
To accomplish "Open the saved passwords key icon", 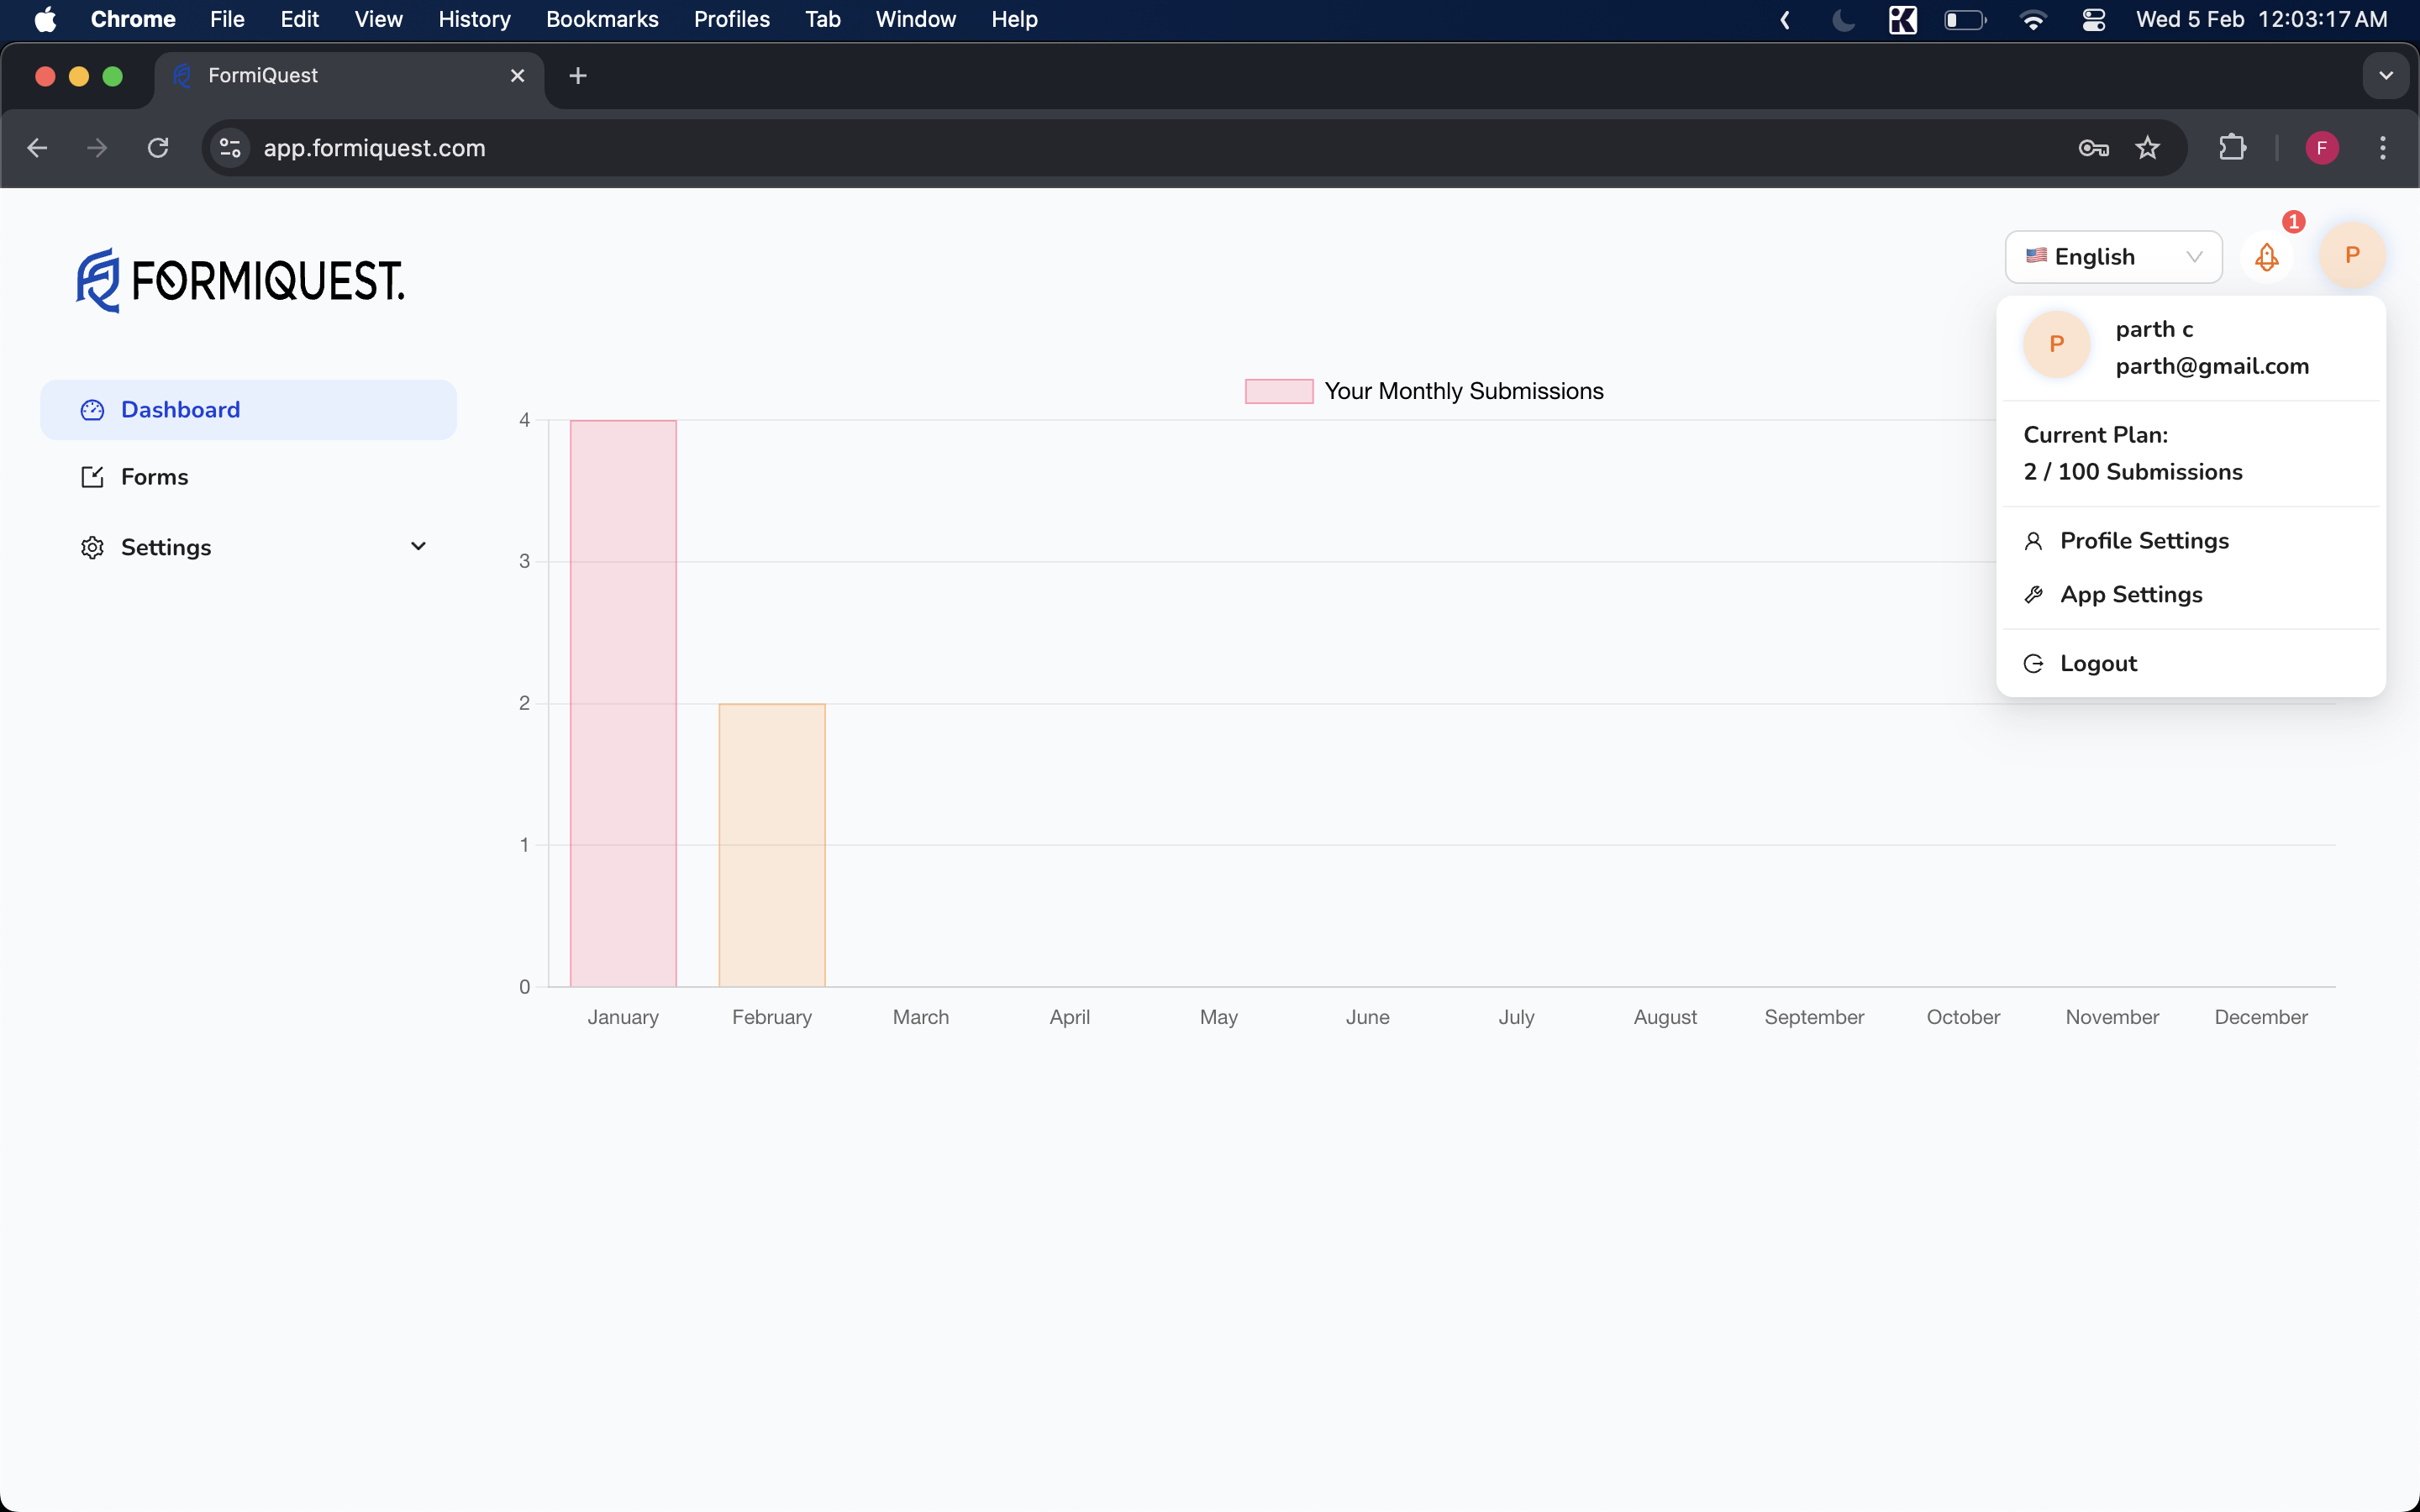I will [x=2093, y=148].
